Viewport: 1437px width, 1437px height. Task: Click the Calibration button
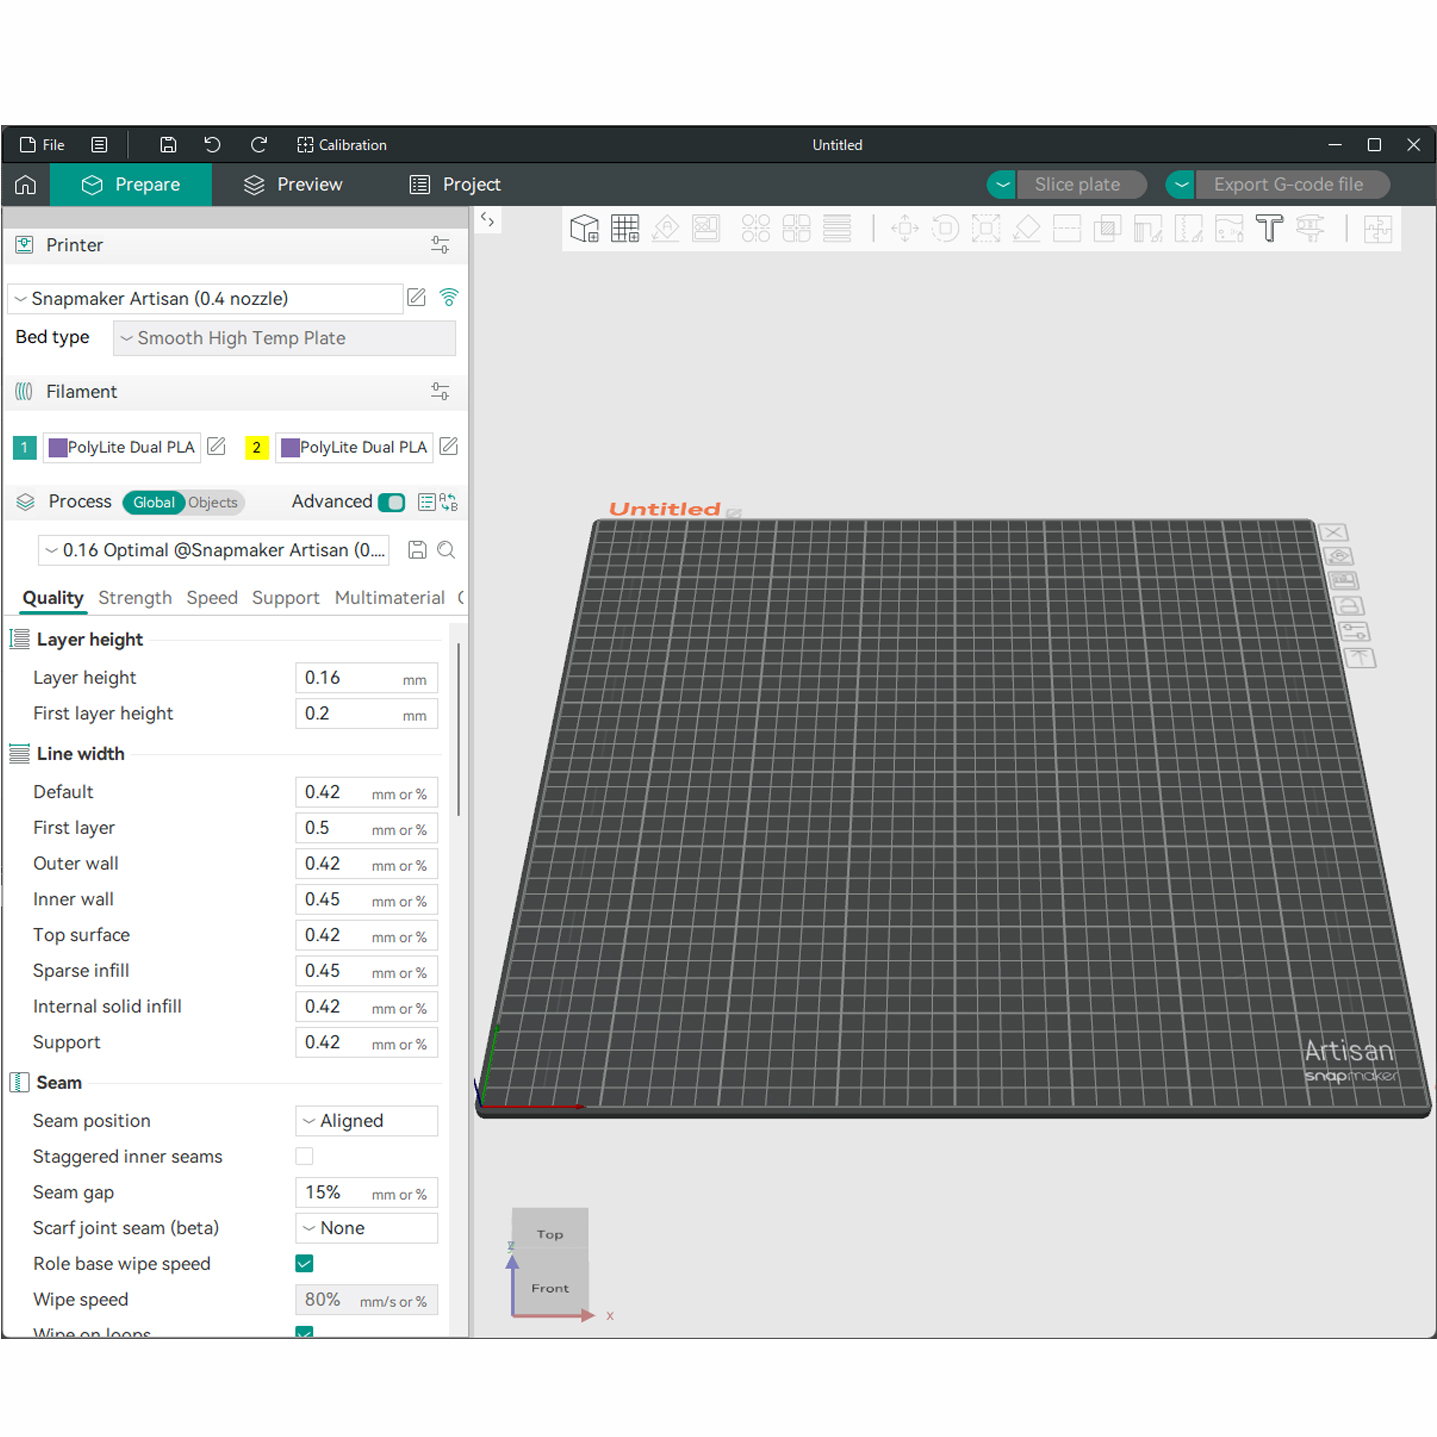click(x=342, y=144)
